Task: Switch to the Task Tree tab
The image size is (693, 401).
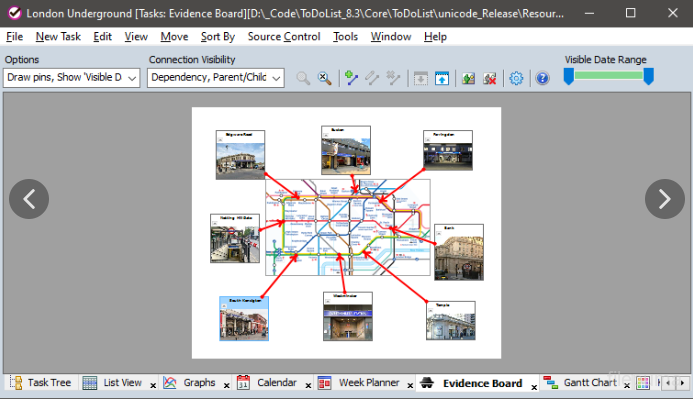Action: point(41,382)
